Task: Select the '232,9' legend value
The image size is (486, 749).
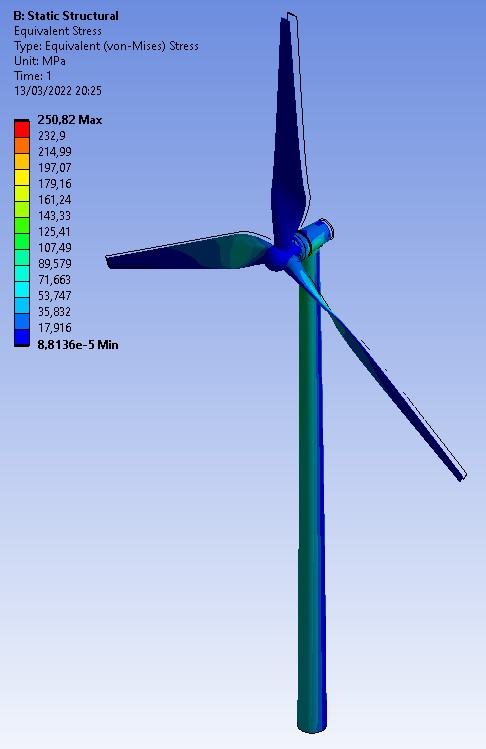Action: click(x=52, y=136)
